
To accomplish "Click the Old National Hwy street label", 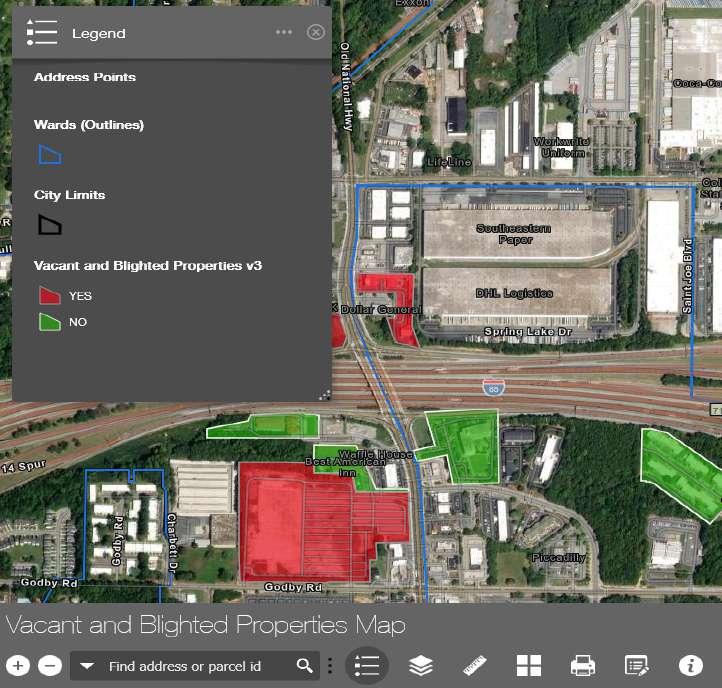I will click(x=346, y=87).
